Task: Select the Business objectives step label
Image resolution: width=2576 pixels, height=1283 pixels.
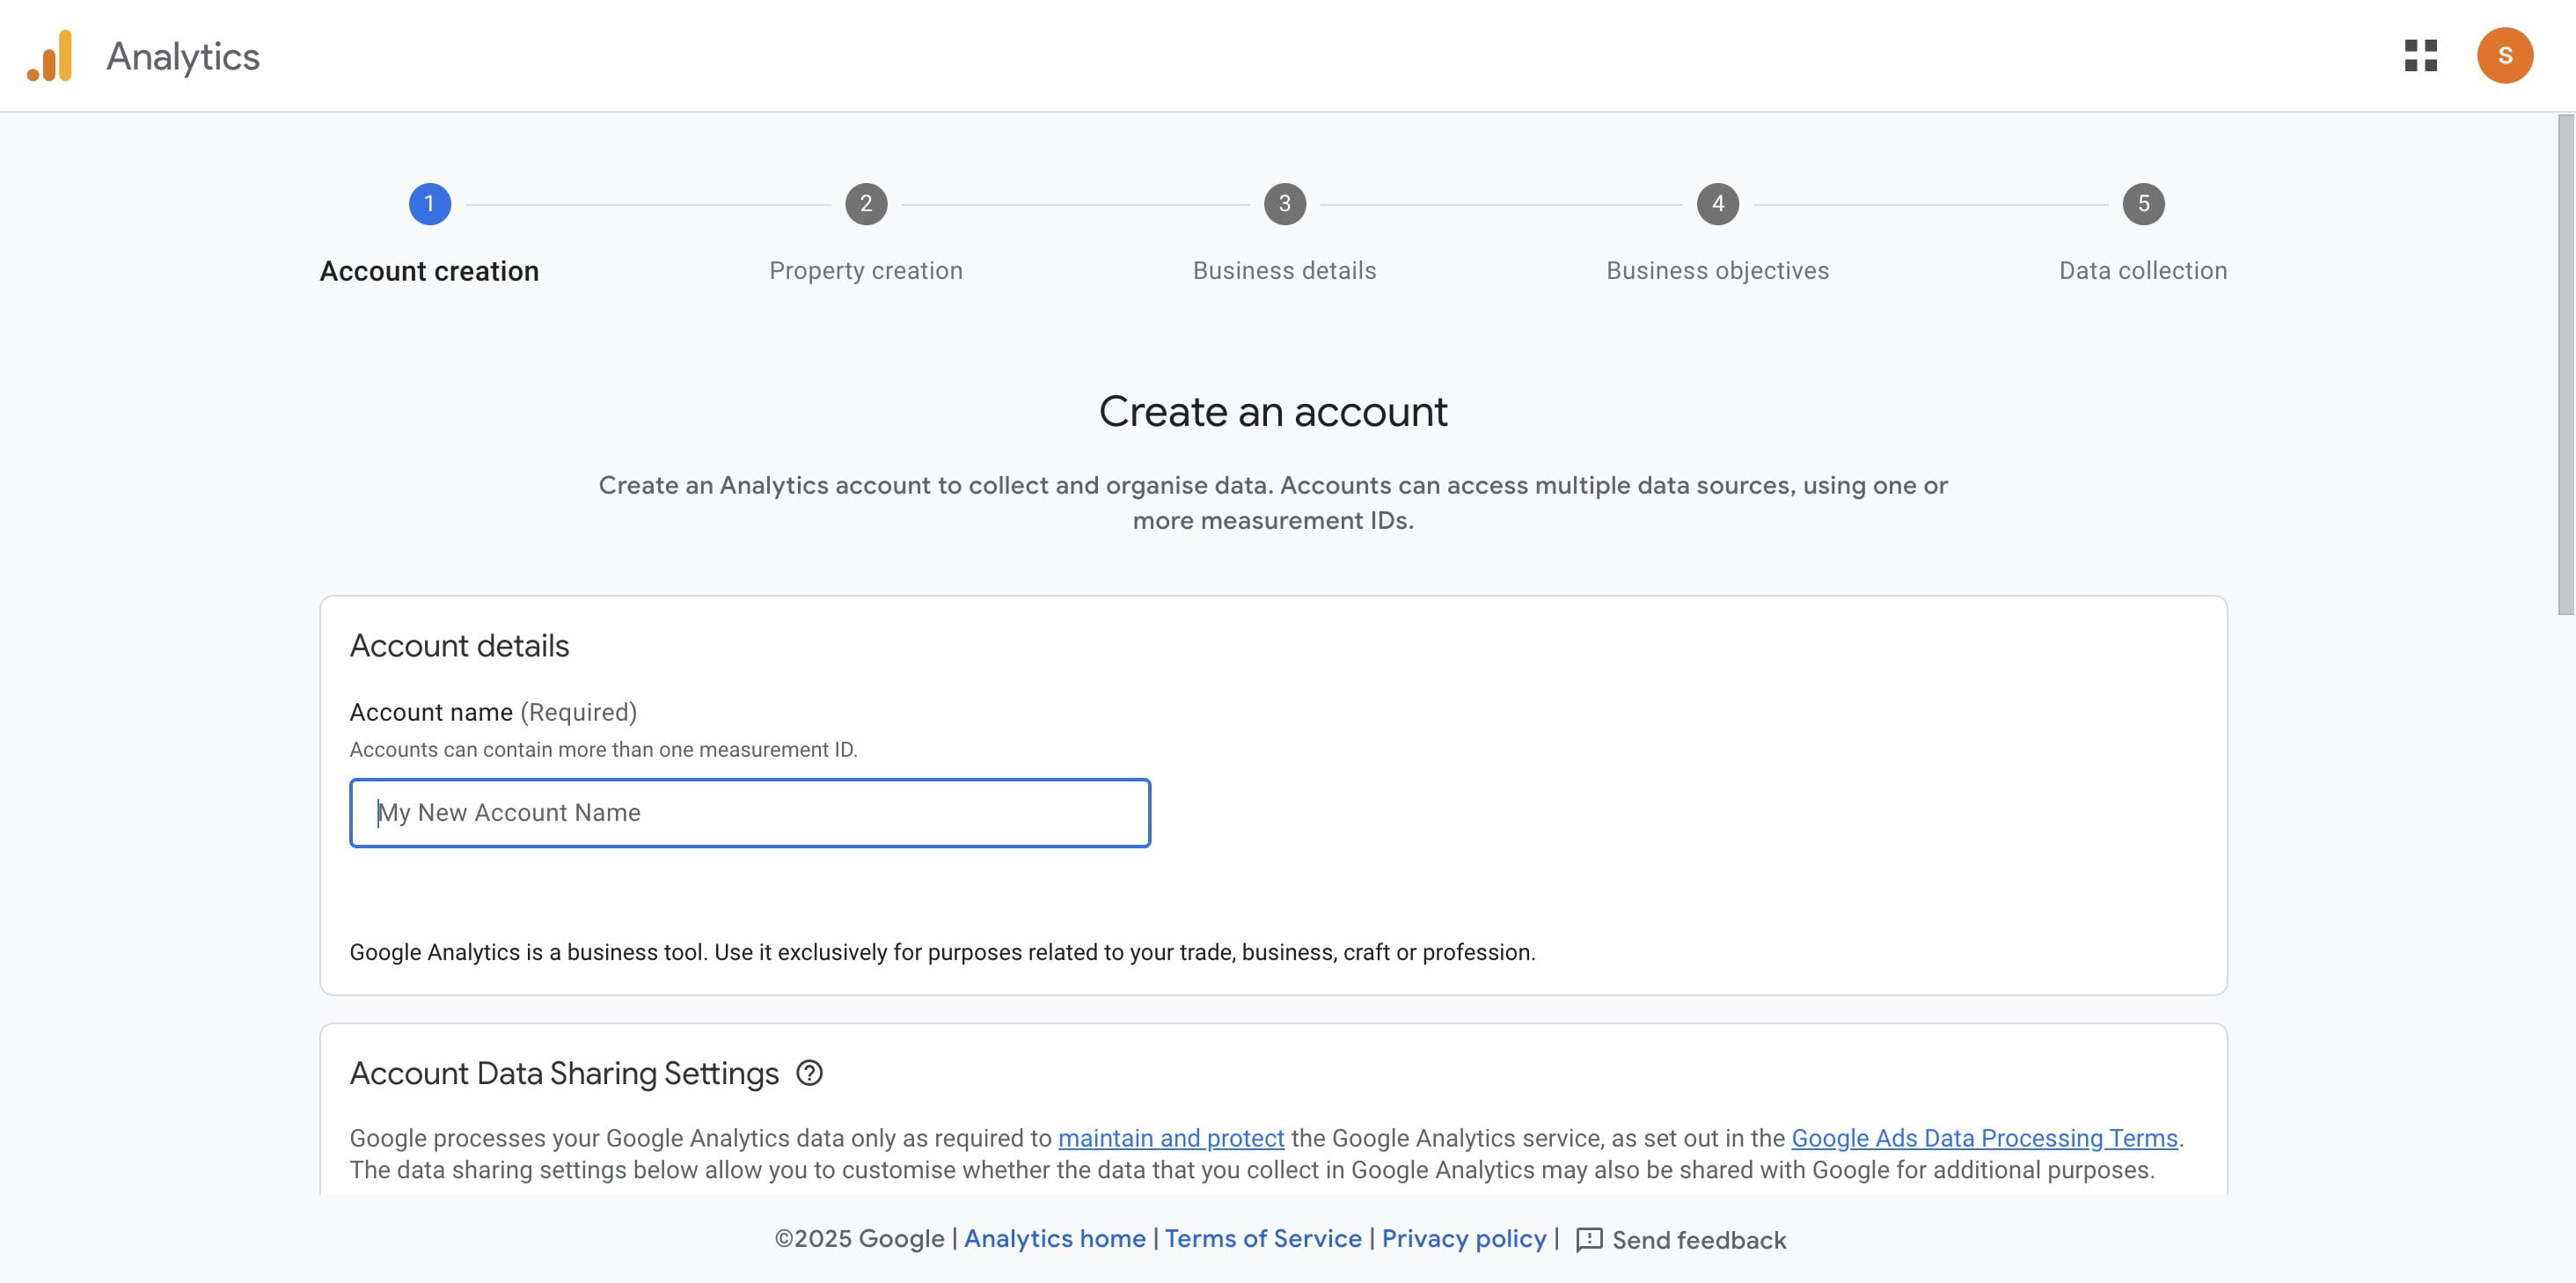Action: 1717,270
